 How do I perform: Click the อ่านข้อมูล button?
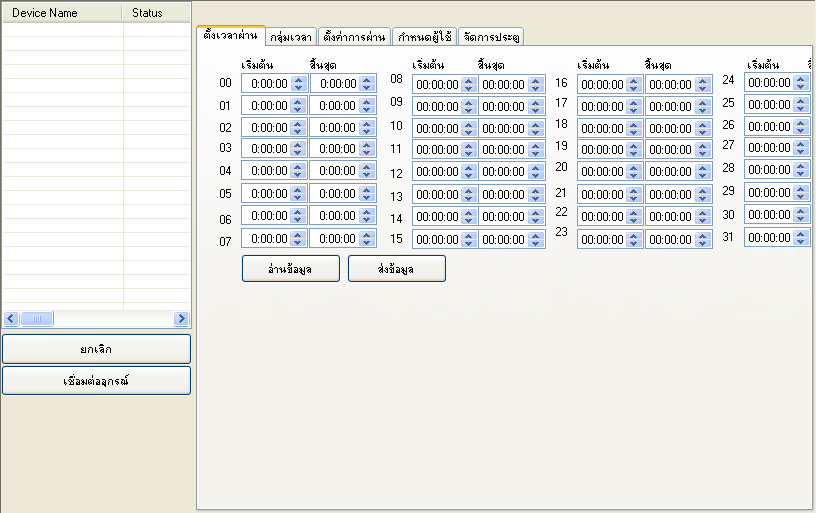291,269
